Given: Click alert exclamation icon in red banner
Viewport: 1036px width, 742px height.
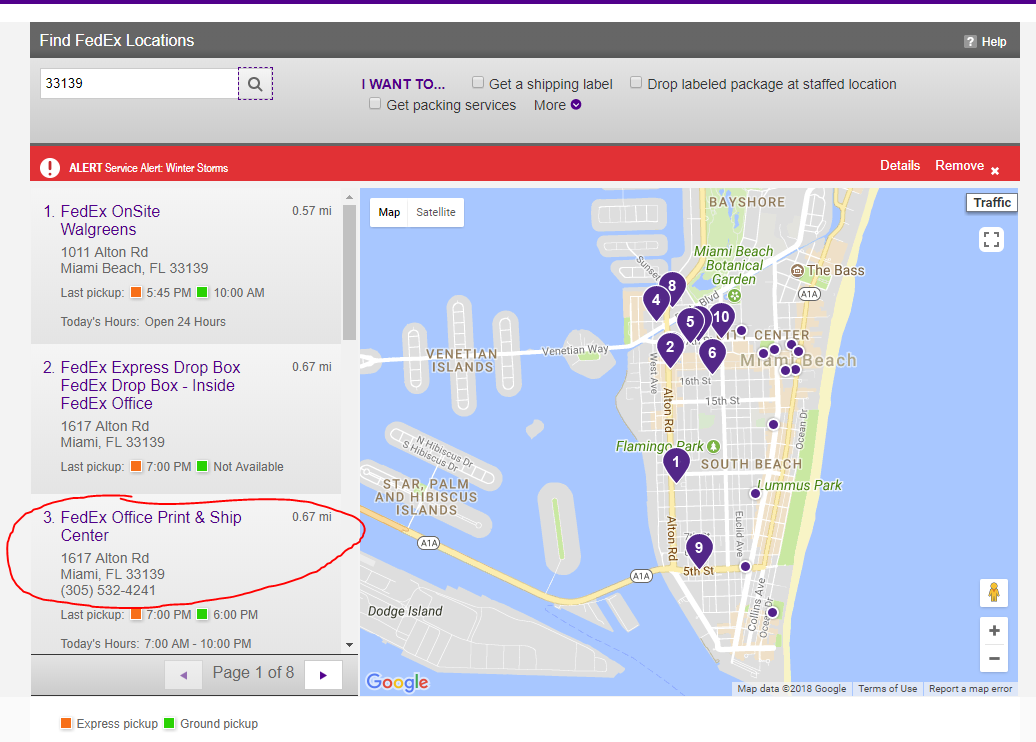Looking at the screenshot, I should 50,168.
